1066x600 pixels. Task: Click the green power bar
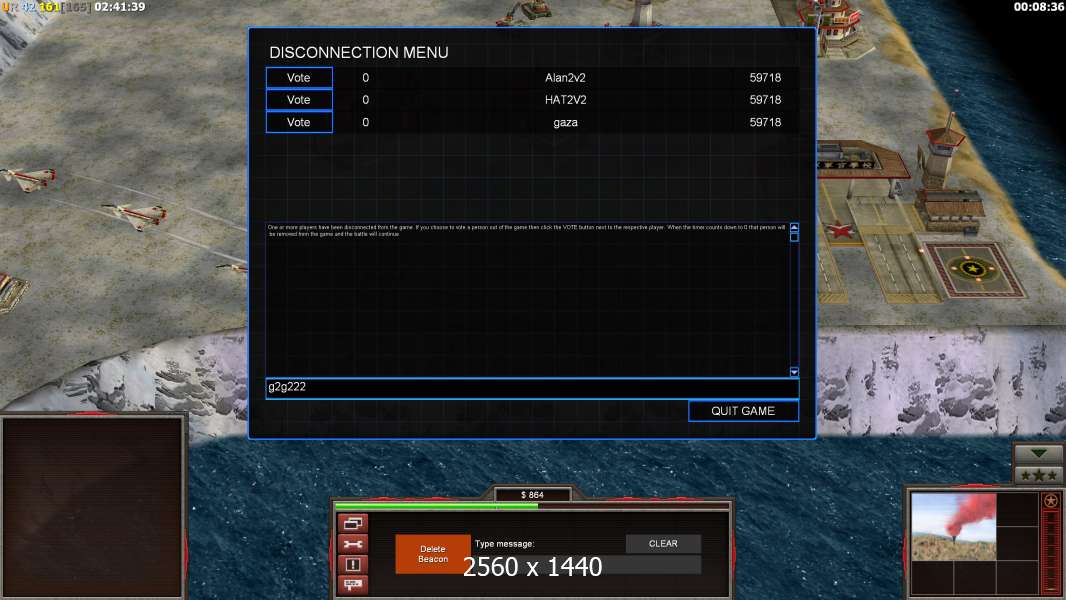[436, 506]
